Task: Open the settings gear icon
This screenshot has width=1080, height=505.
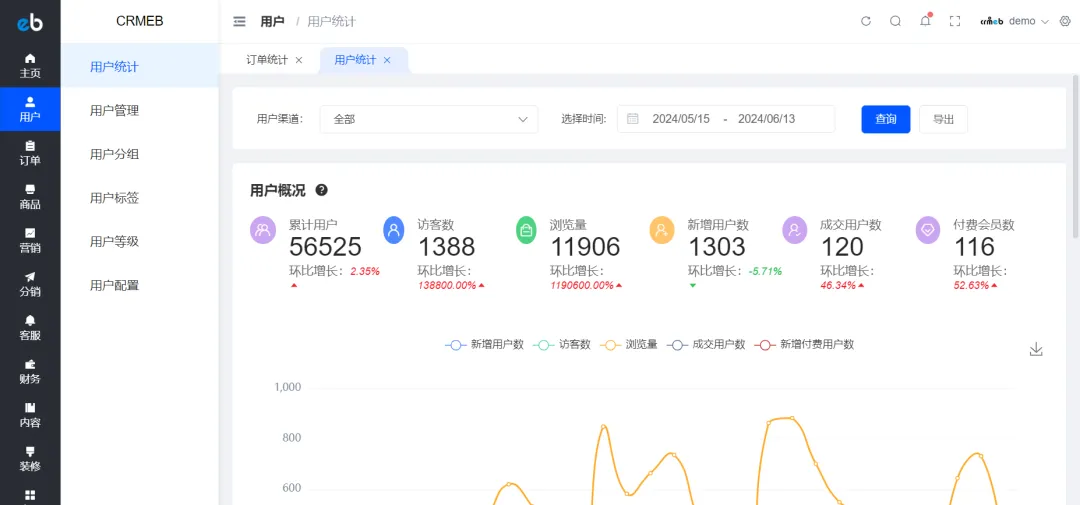Action: click(x=1064, y=21)
